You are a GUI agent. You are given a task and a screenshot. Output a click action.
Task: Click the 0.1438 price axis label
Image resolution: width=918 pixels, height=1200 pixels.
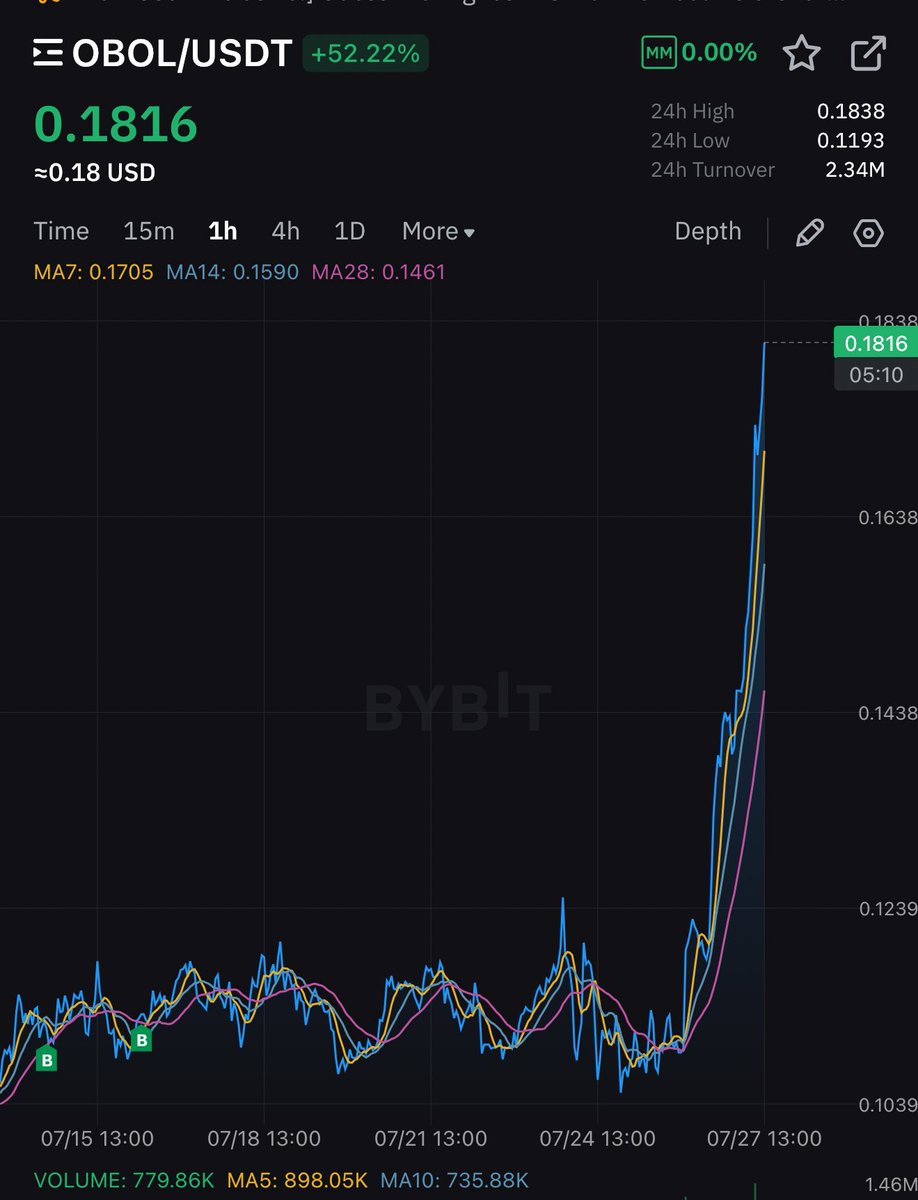point(888,713)
